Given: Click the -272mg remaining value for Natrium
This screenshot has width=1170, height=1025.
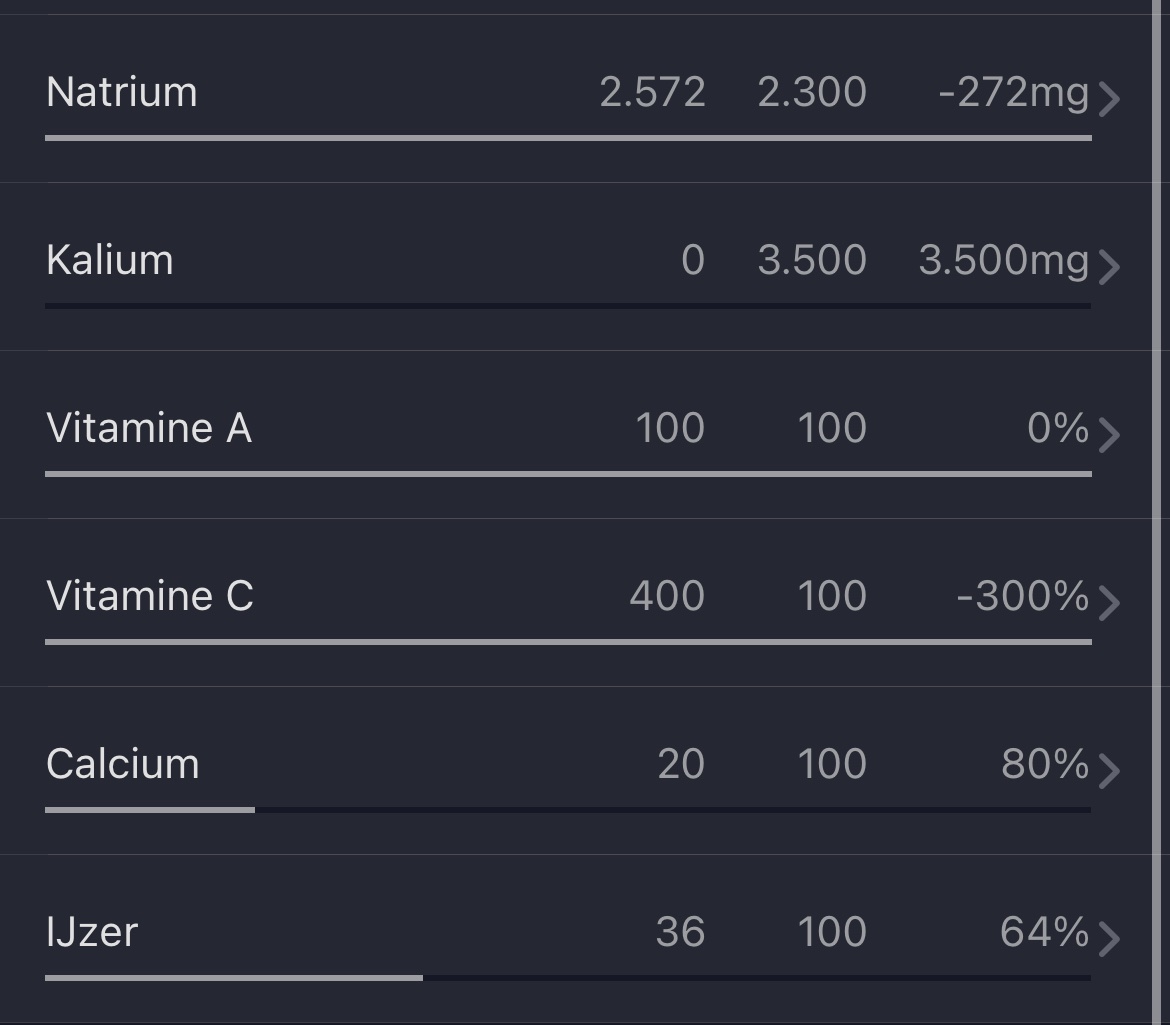Looking at the screenshot, I should [1013, 92].
